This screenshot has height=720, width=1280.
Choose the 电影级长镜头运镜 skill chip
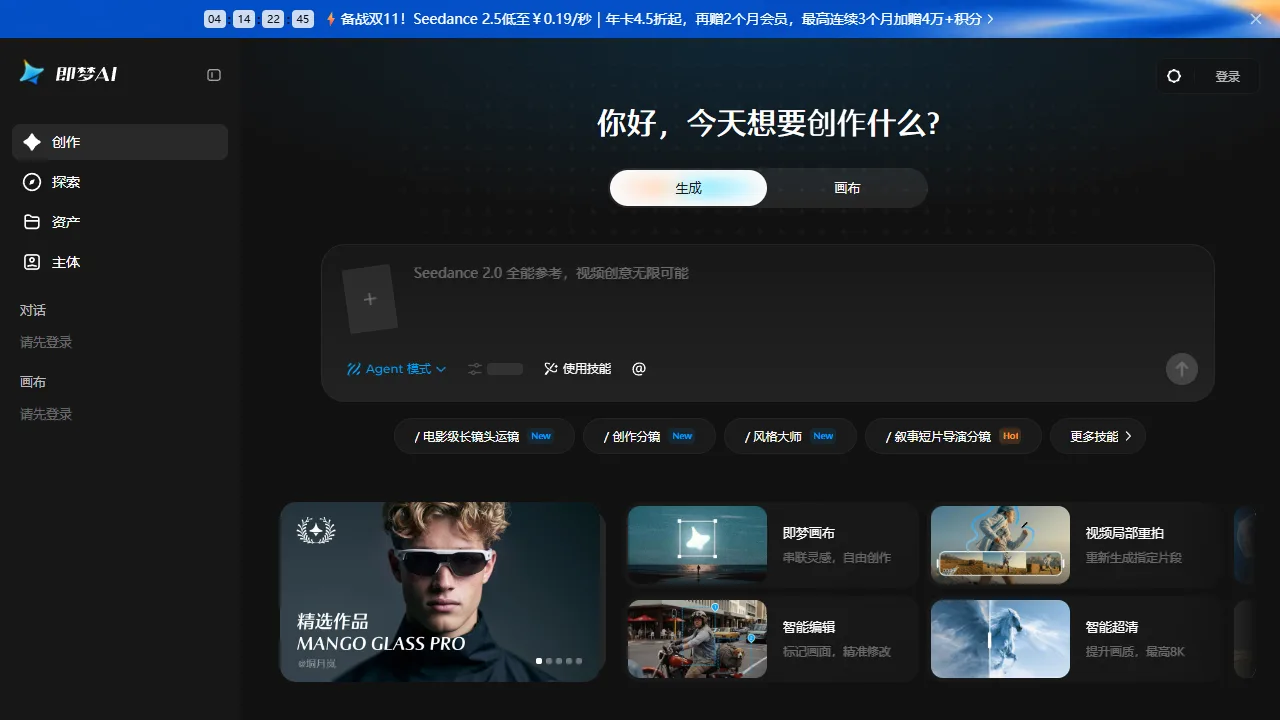[484, 436]
